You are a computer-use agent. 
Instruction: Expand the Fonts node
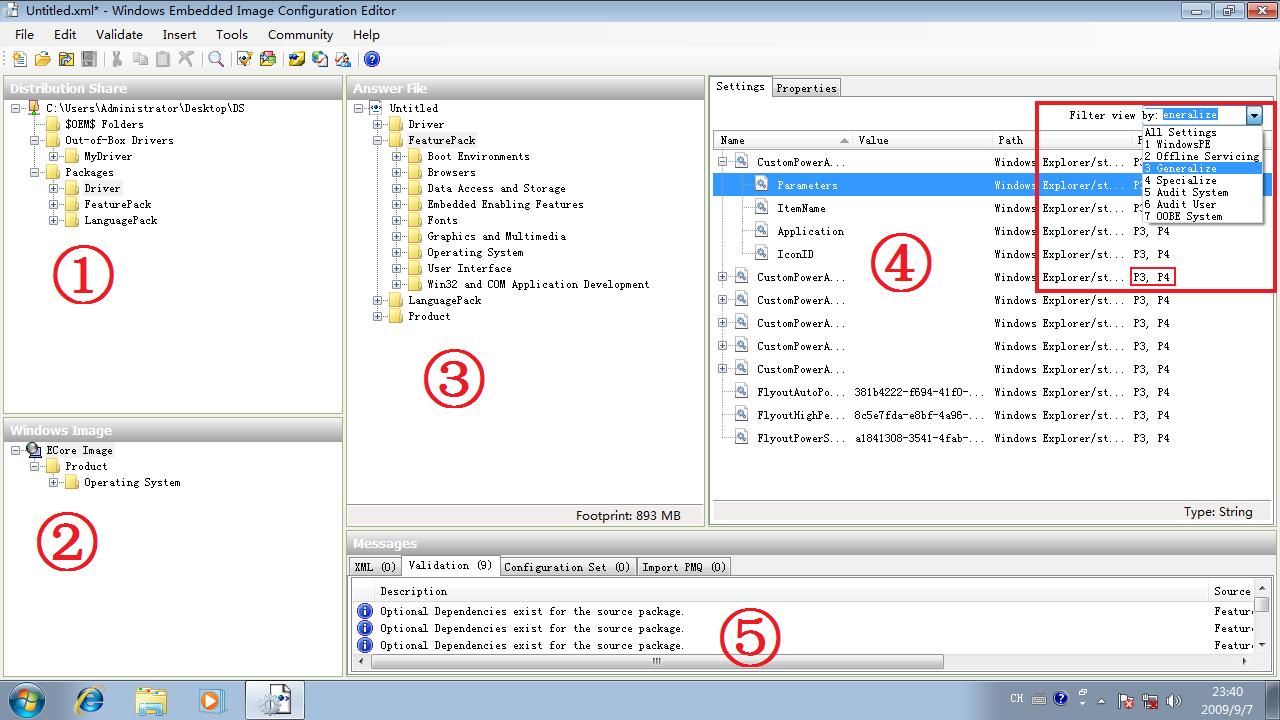click(397, 220)
